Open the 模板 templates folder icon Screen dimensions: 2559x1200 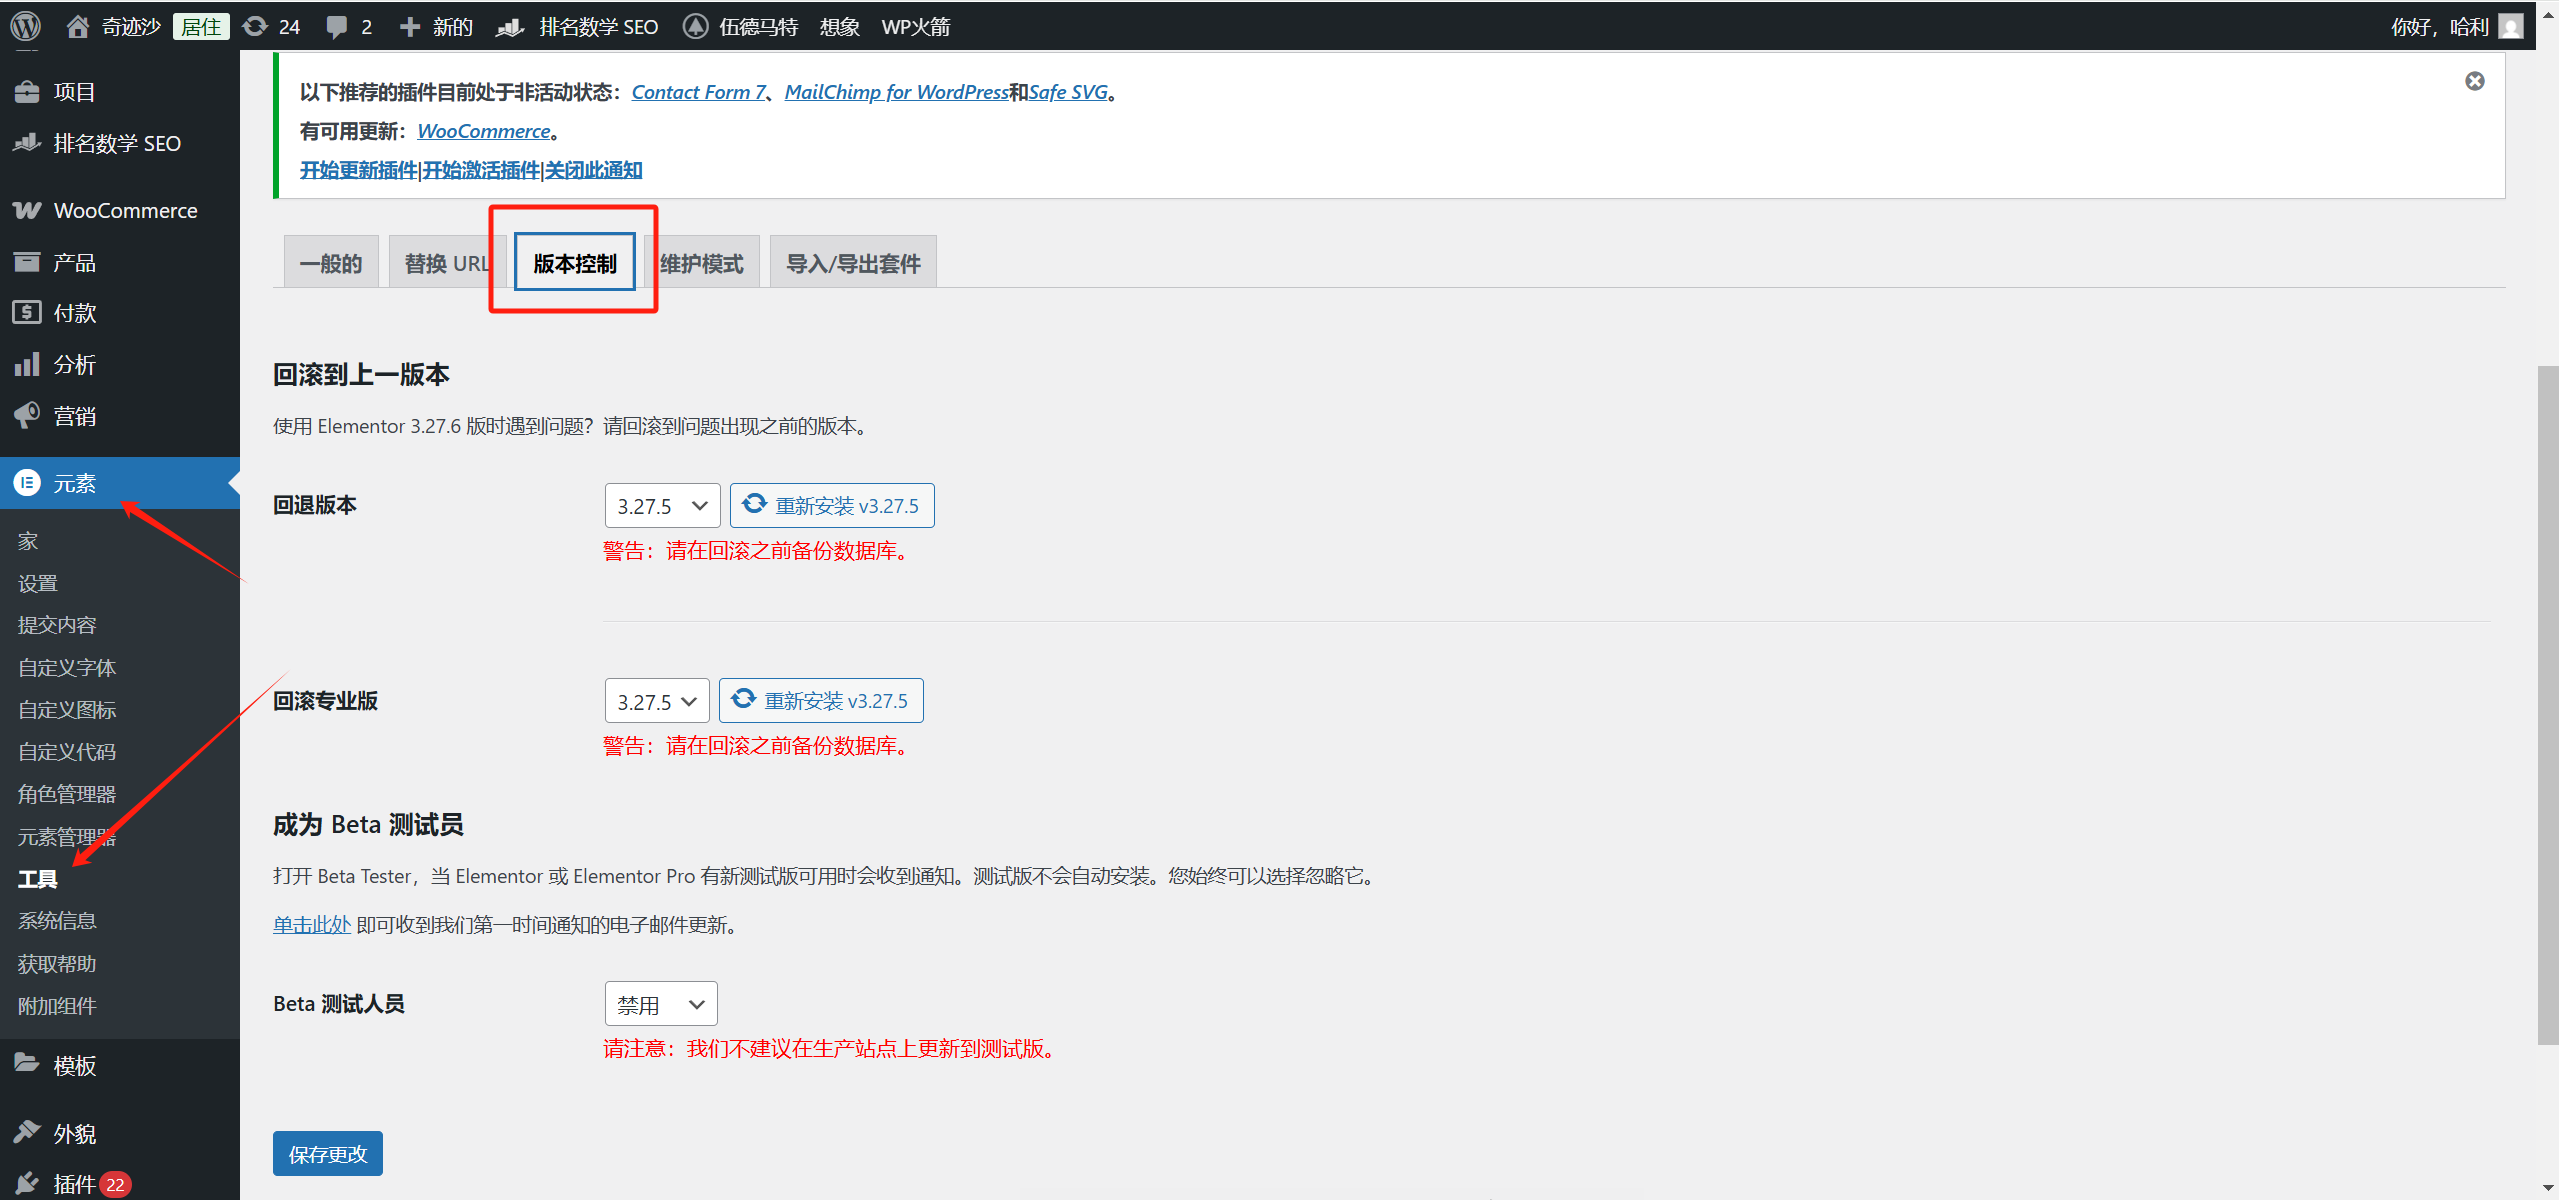click(x=27, y=1064)
